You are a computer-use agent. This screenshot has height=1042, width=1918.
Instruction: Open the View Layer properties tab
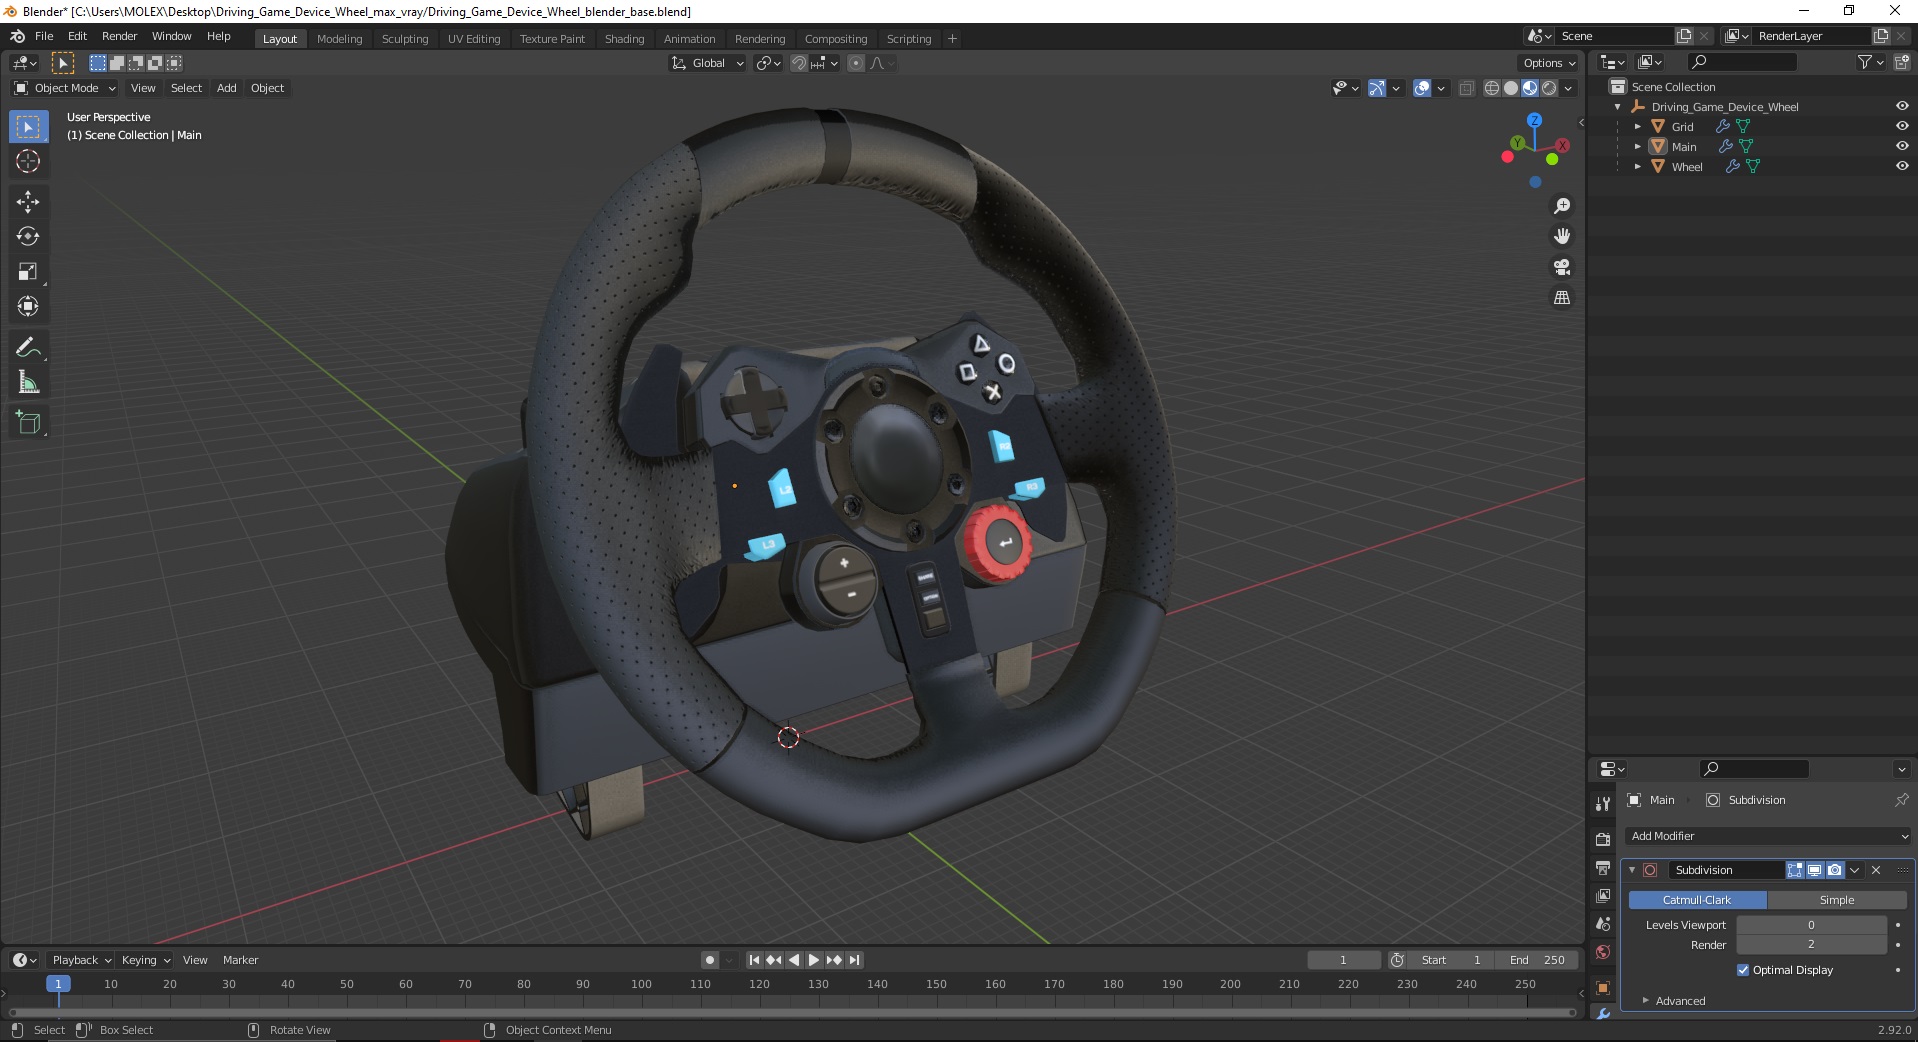click(1603, 895)
